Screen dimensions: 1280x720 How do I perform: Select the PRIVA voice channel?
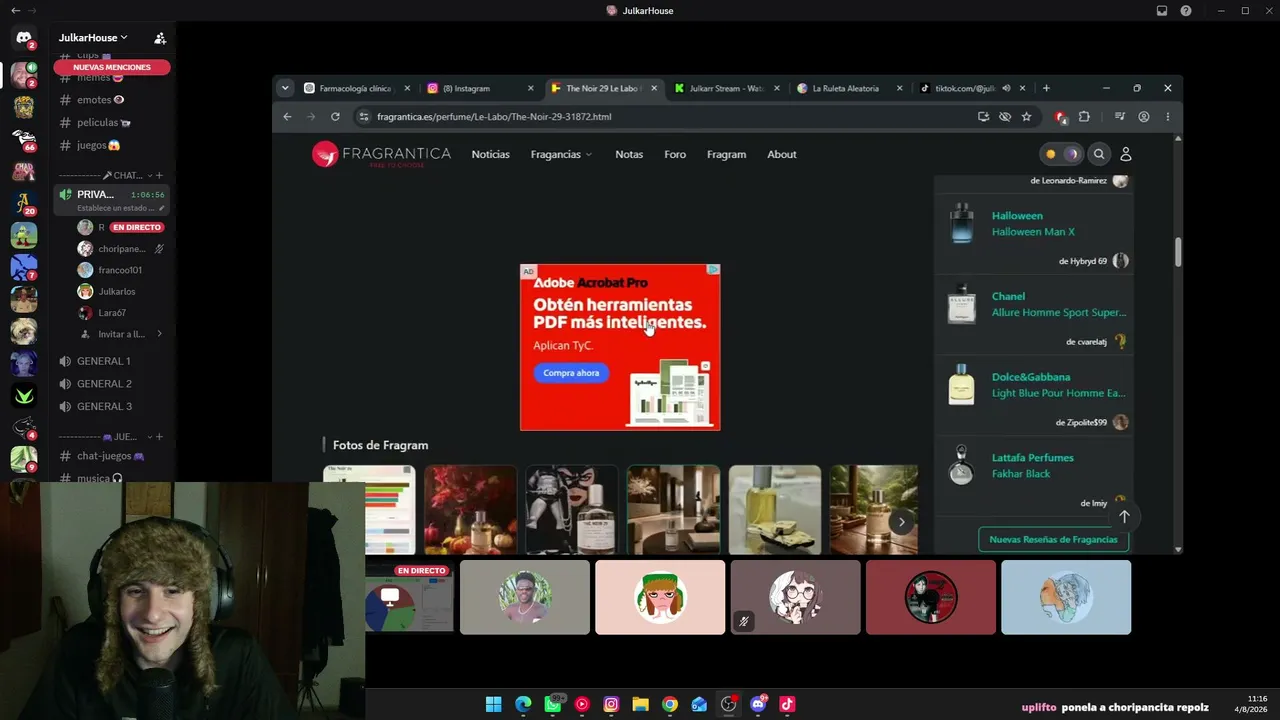coord(111,200)
